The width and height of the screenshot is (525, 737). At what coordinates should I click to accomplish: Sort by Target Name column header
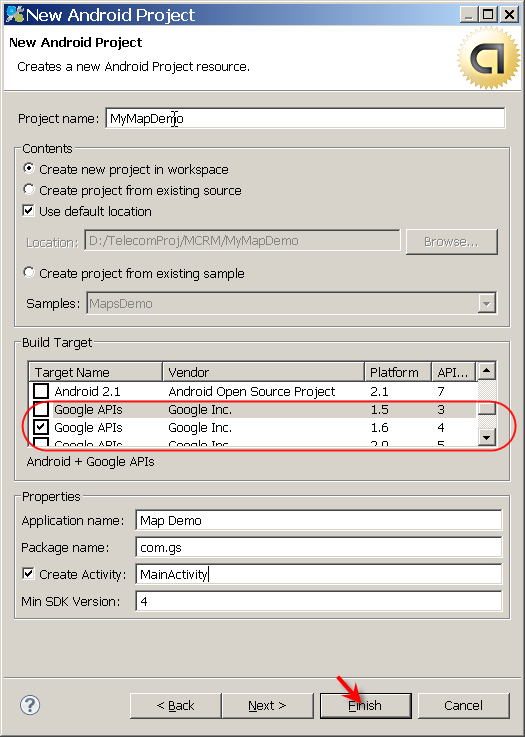[95, 372]
